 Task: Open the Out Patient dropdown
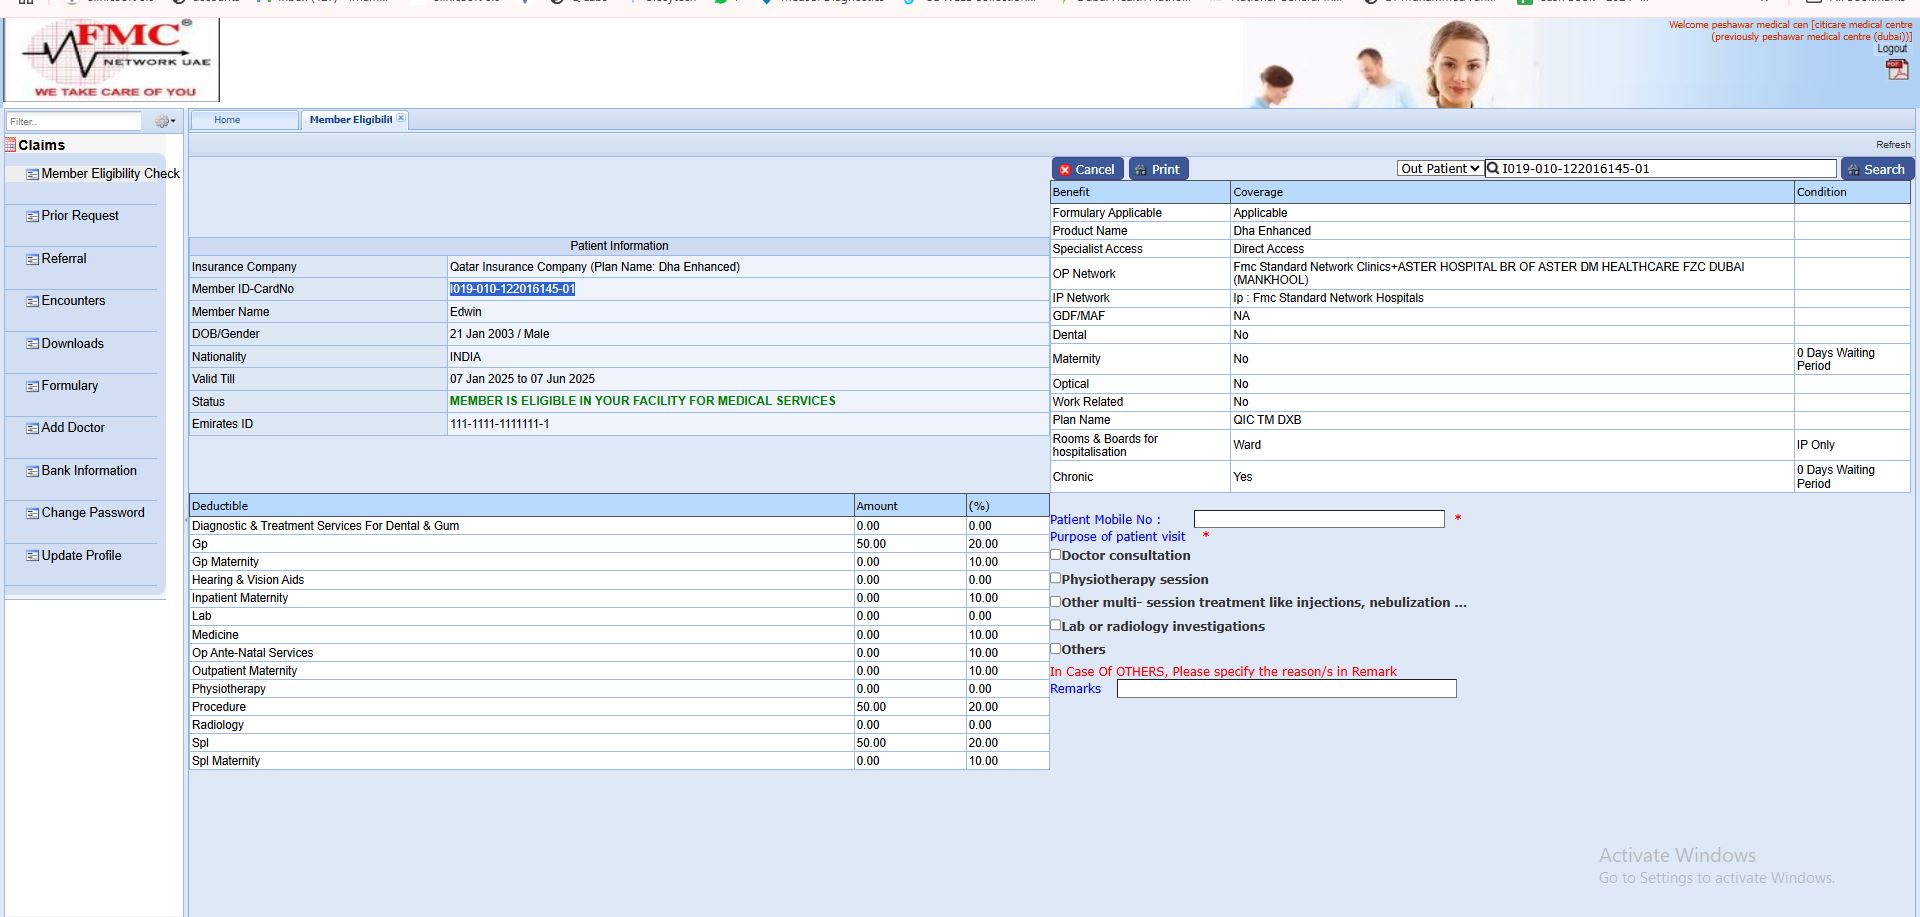pos(1439,169)
